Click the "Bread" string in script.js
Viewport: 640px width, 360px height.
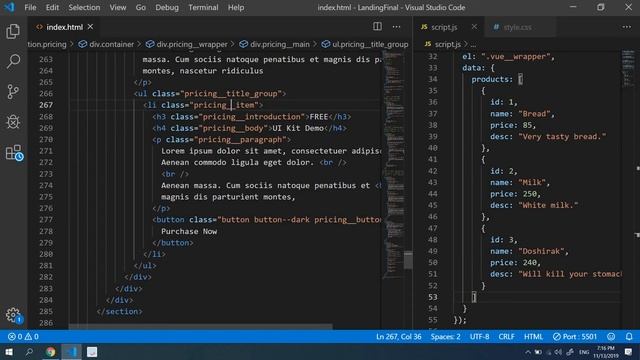coord(535,113)
